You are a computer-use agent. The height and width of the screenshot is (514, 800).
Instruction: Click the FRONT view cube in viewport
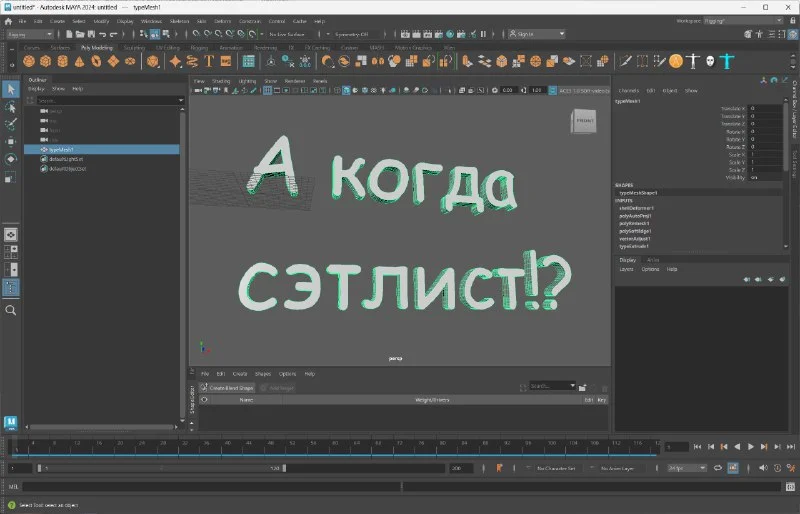[583, 121]
